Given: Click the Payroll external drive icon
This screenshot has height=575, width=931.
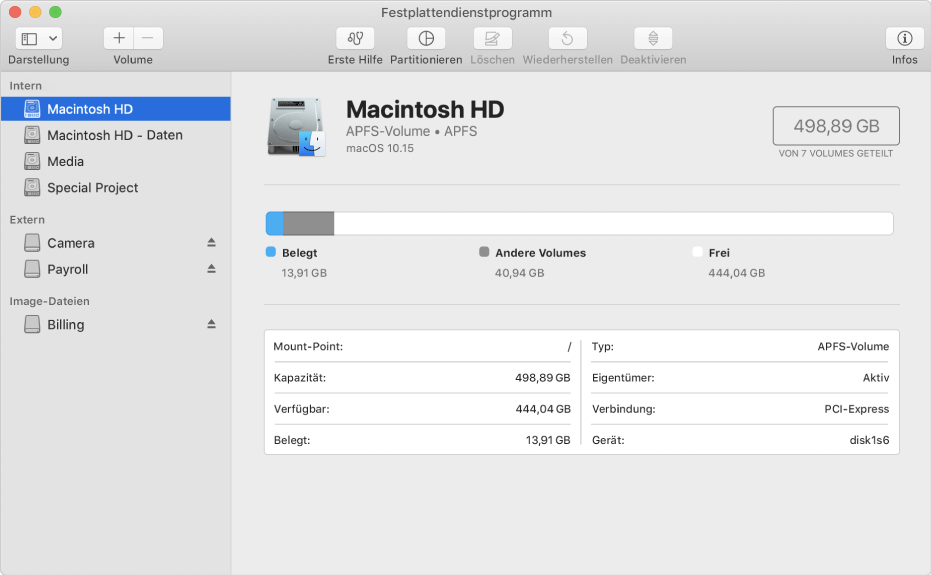Looking at the screenshot, I should (32, 268).
